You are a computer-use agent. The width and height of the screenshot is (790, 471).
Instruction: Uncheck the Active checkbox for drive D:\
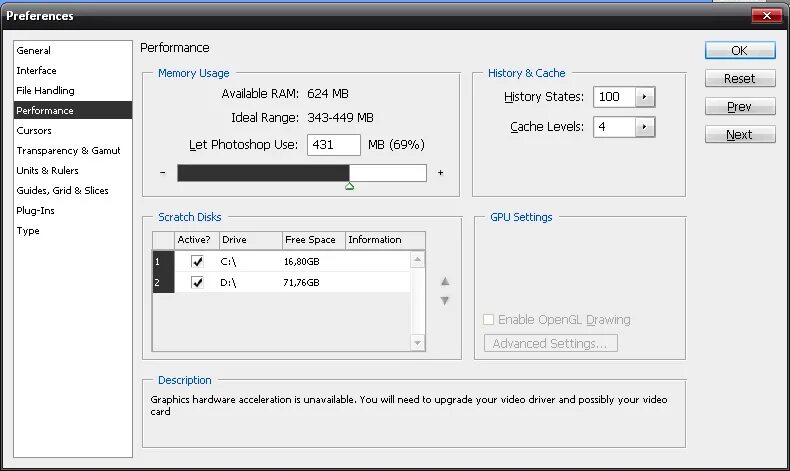197,282
